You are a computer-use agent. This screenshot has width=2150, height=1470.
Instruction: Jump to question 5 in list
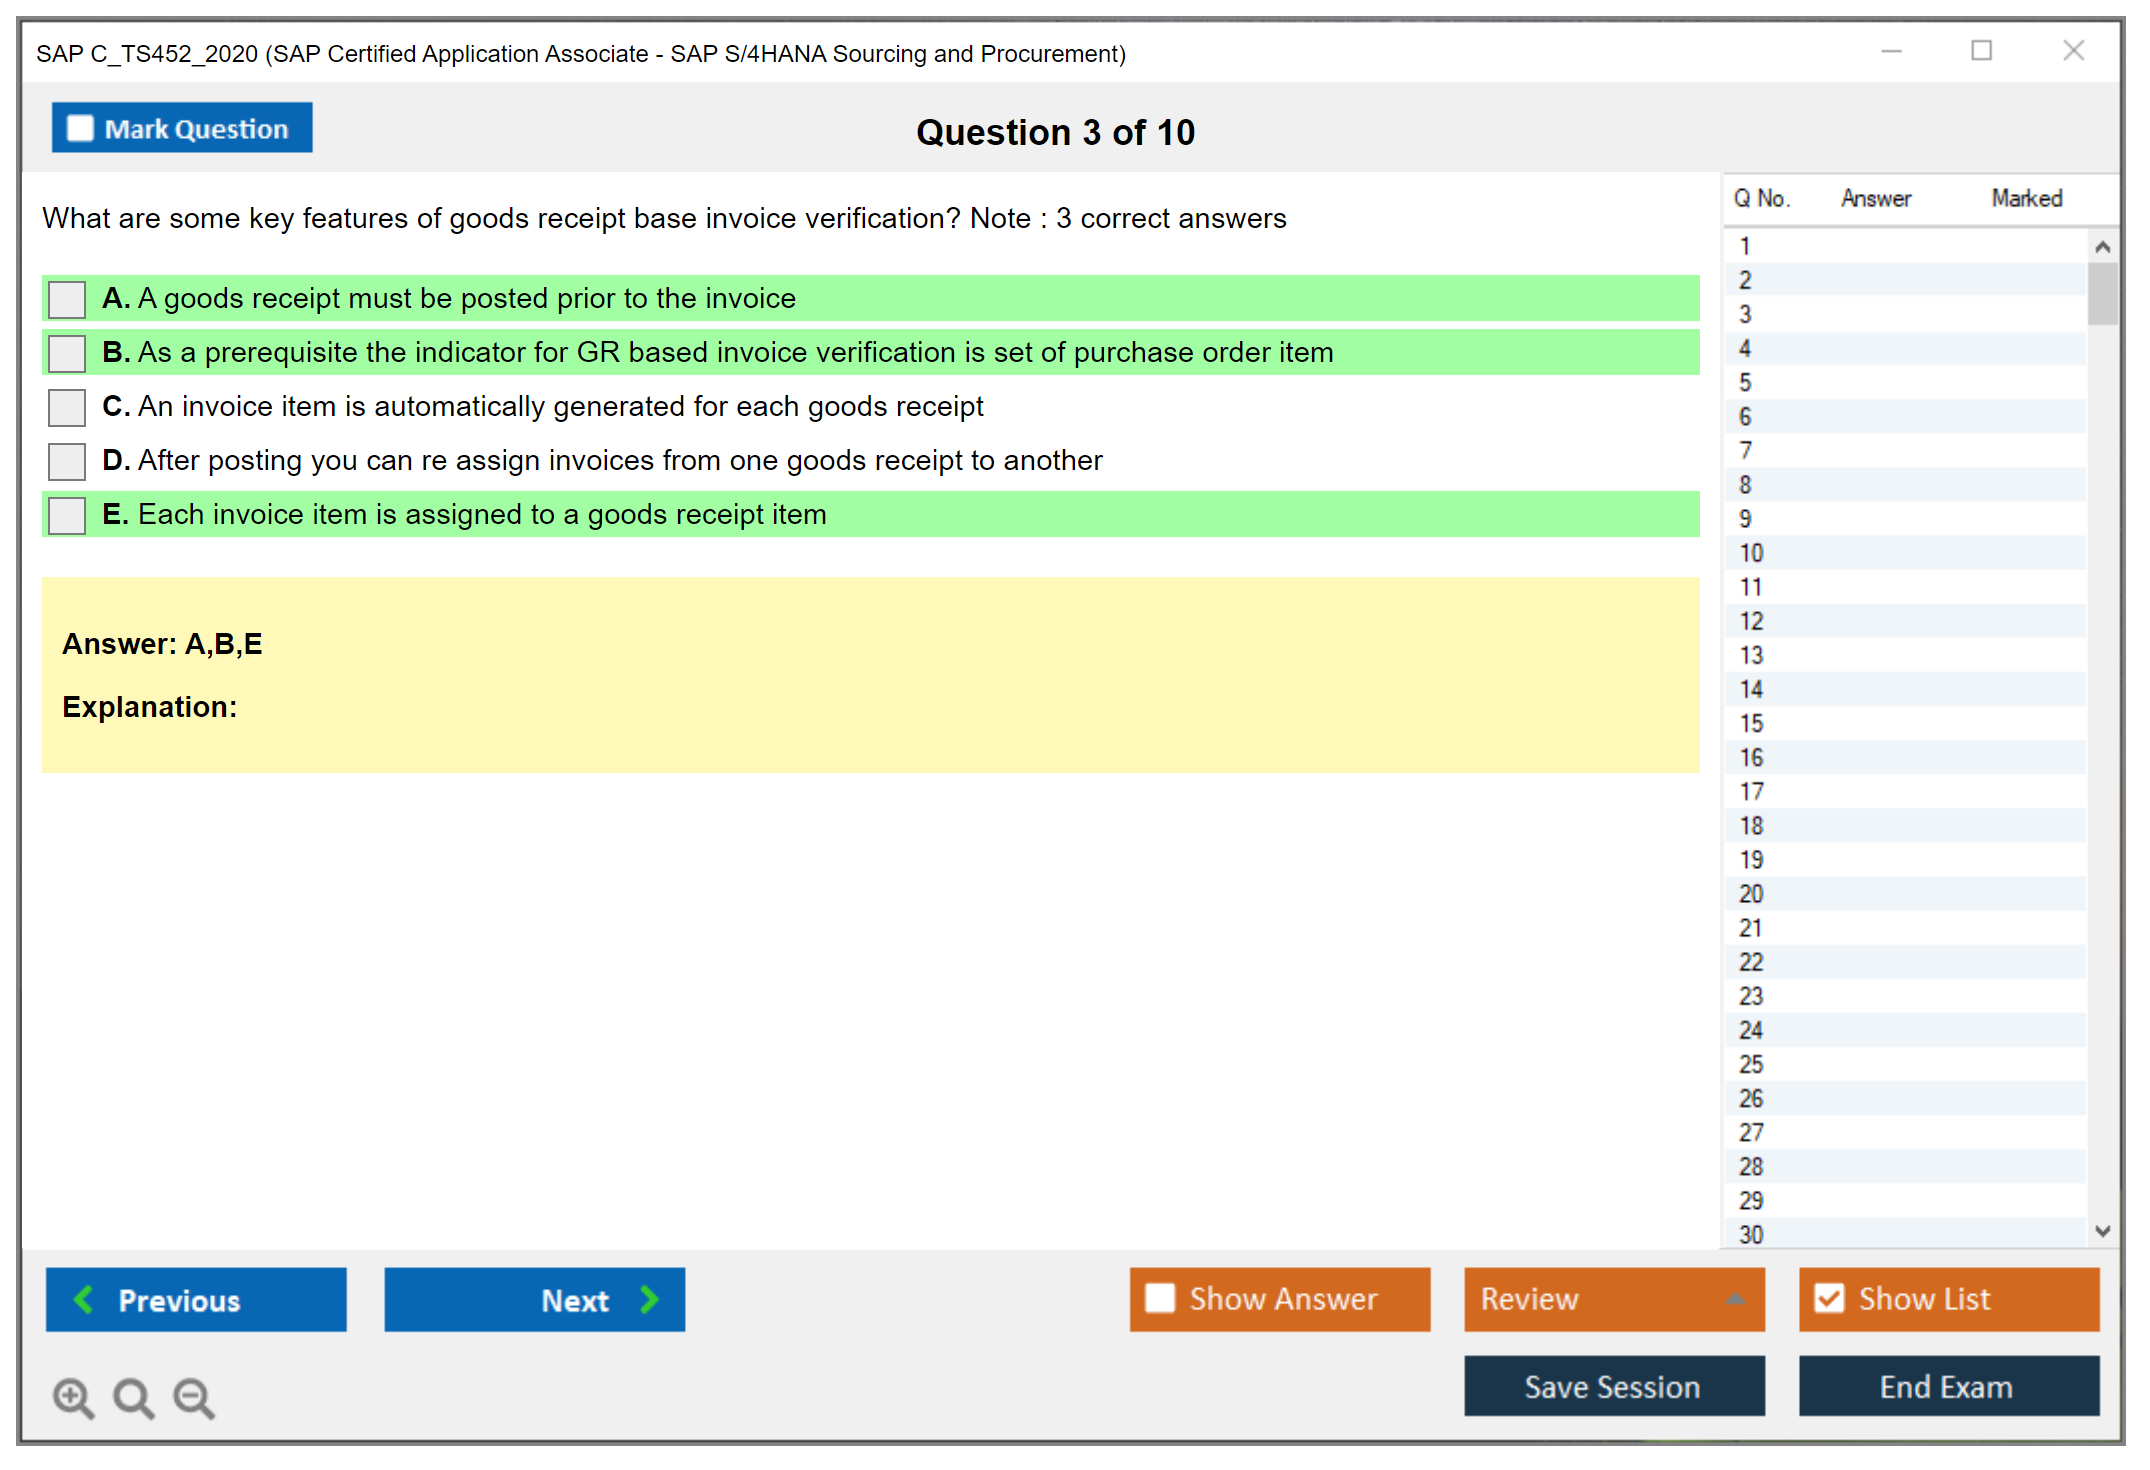pyautogui.click(x=1746, y=383)
